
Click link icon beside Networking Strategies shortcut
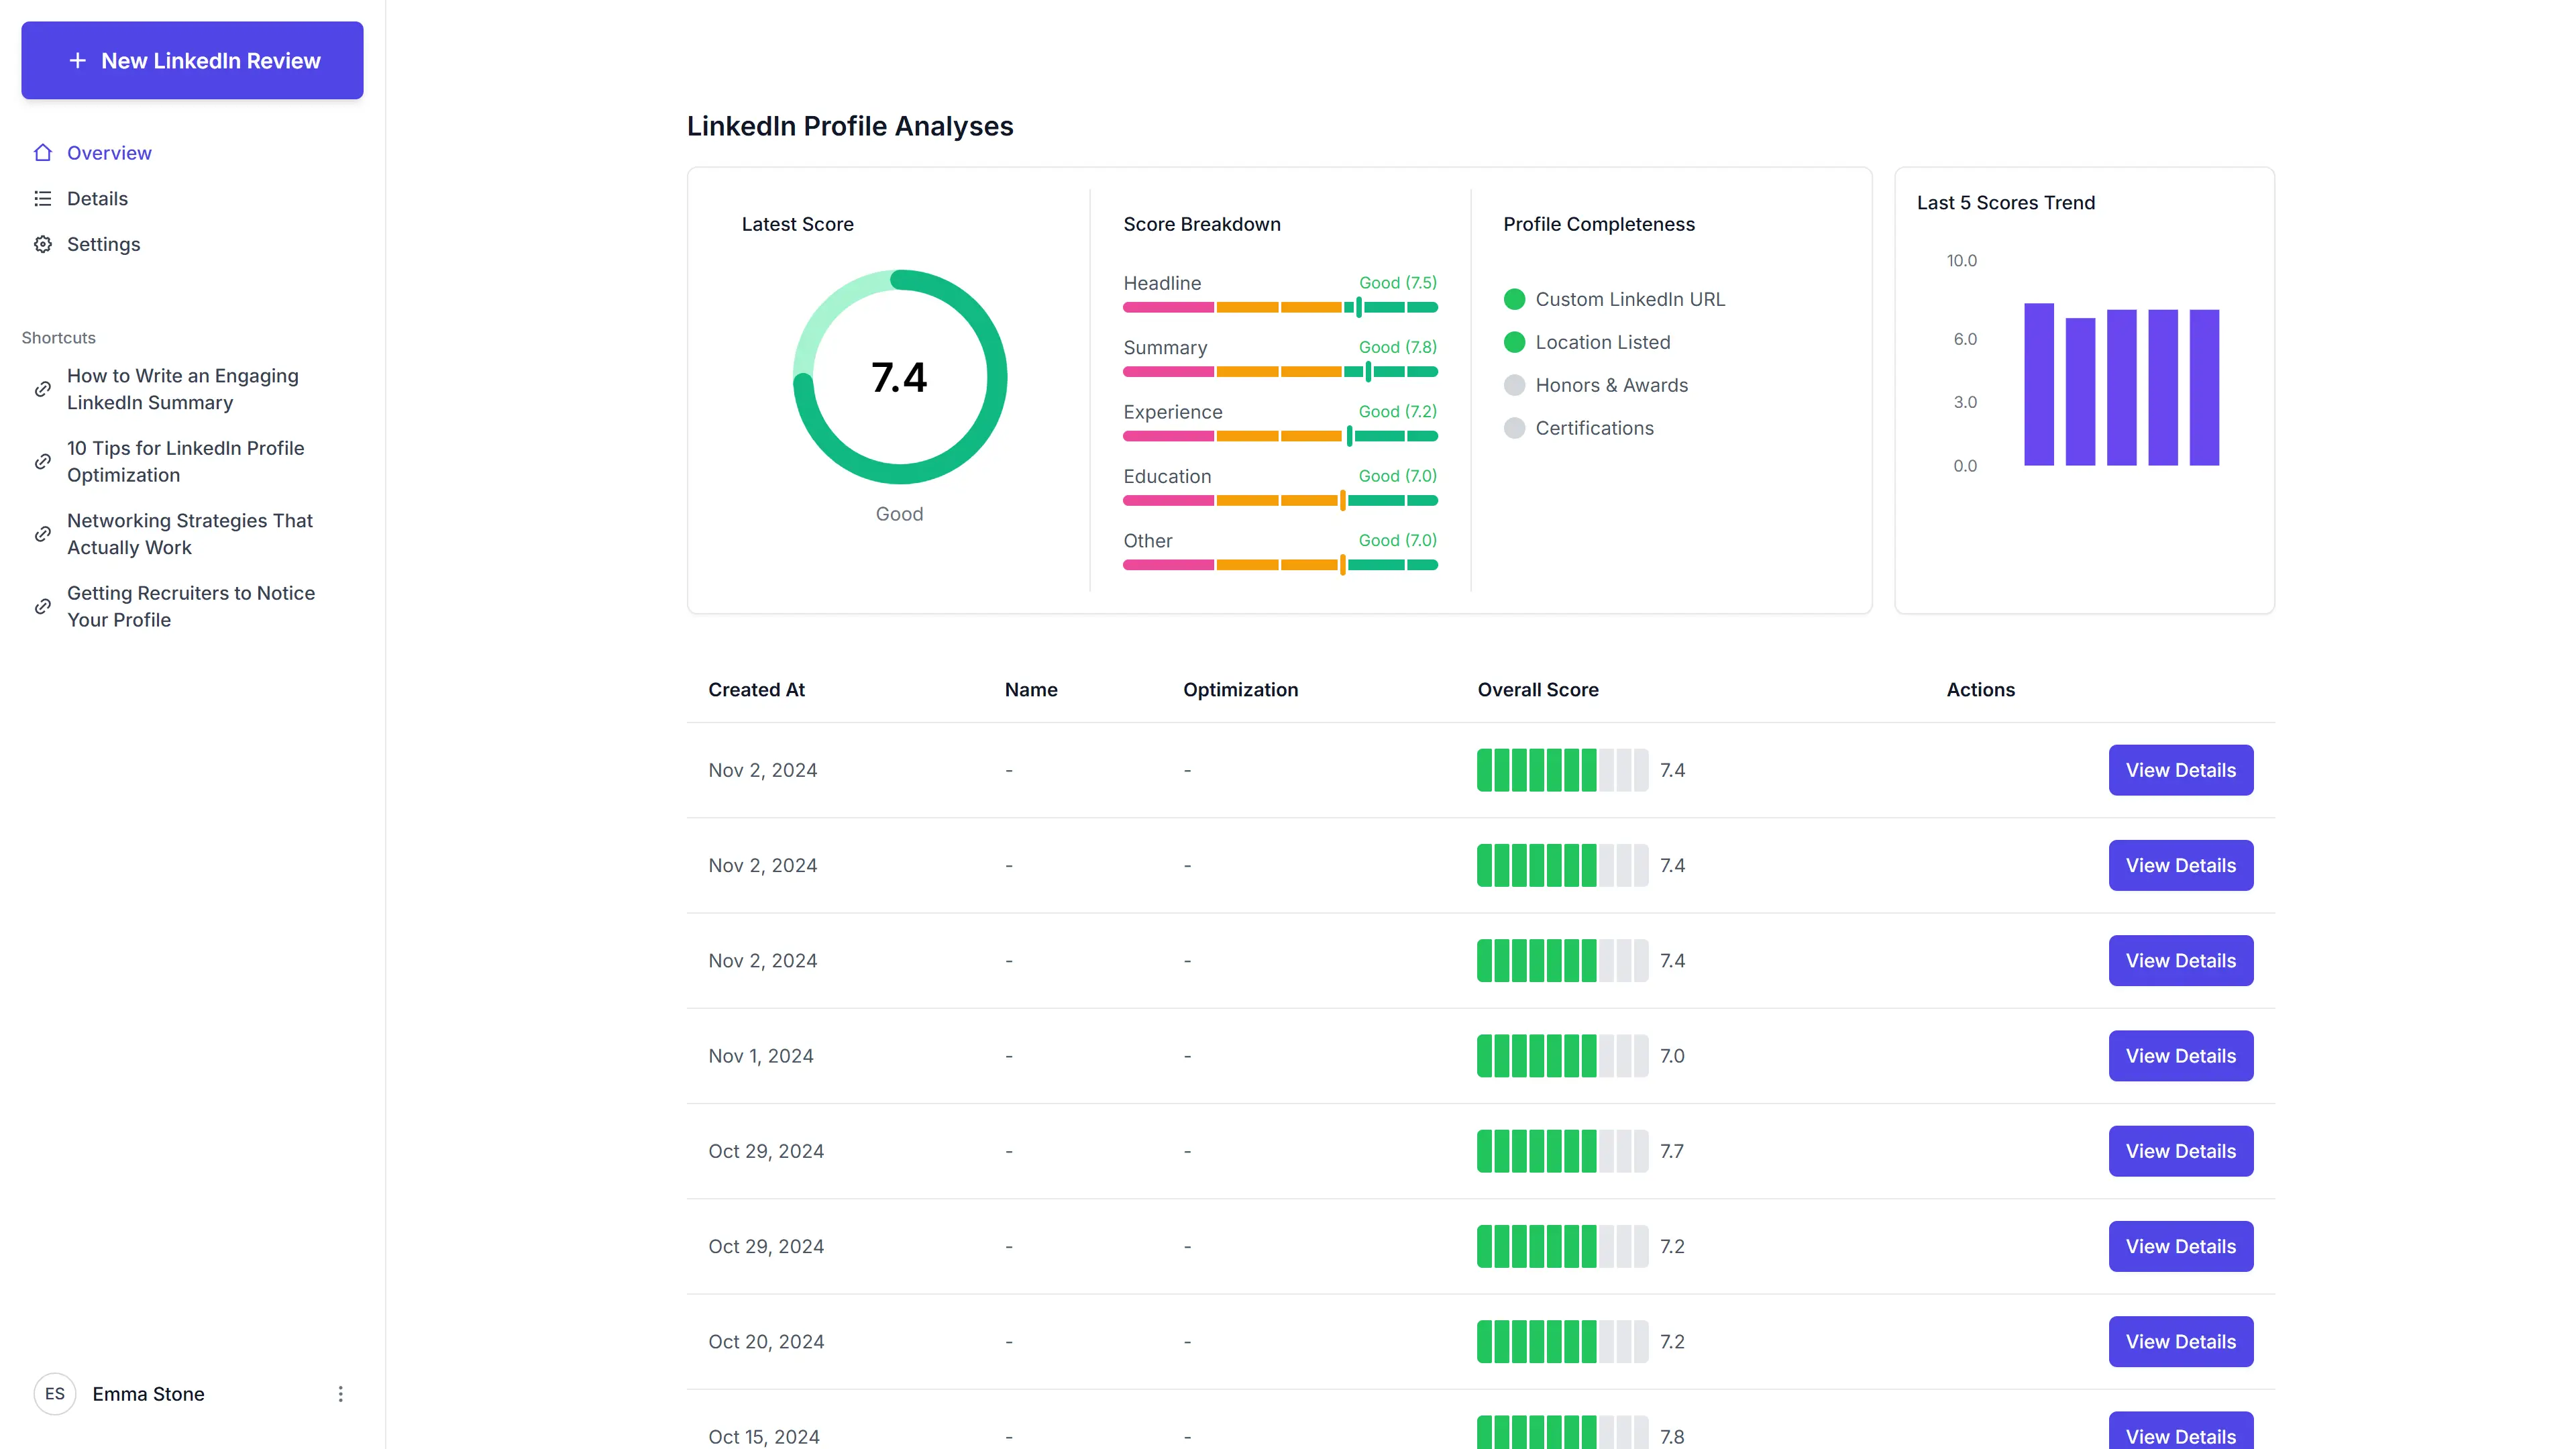(x=43, y=534)
